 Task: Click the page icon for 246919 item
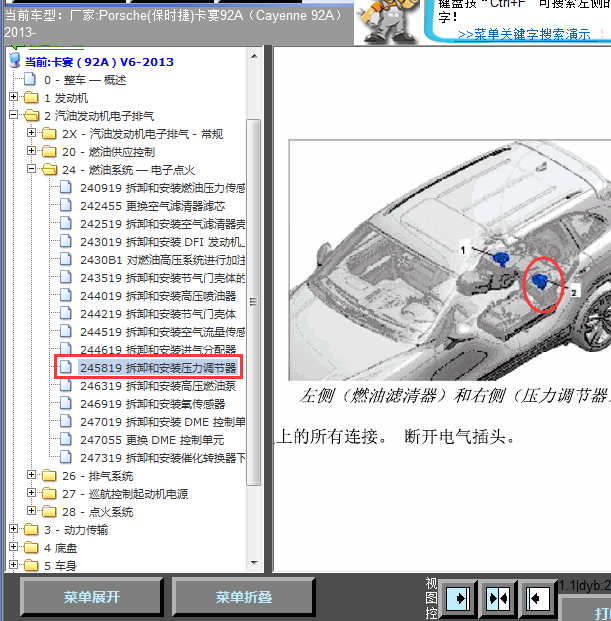click(66, 403)
